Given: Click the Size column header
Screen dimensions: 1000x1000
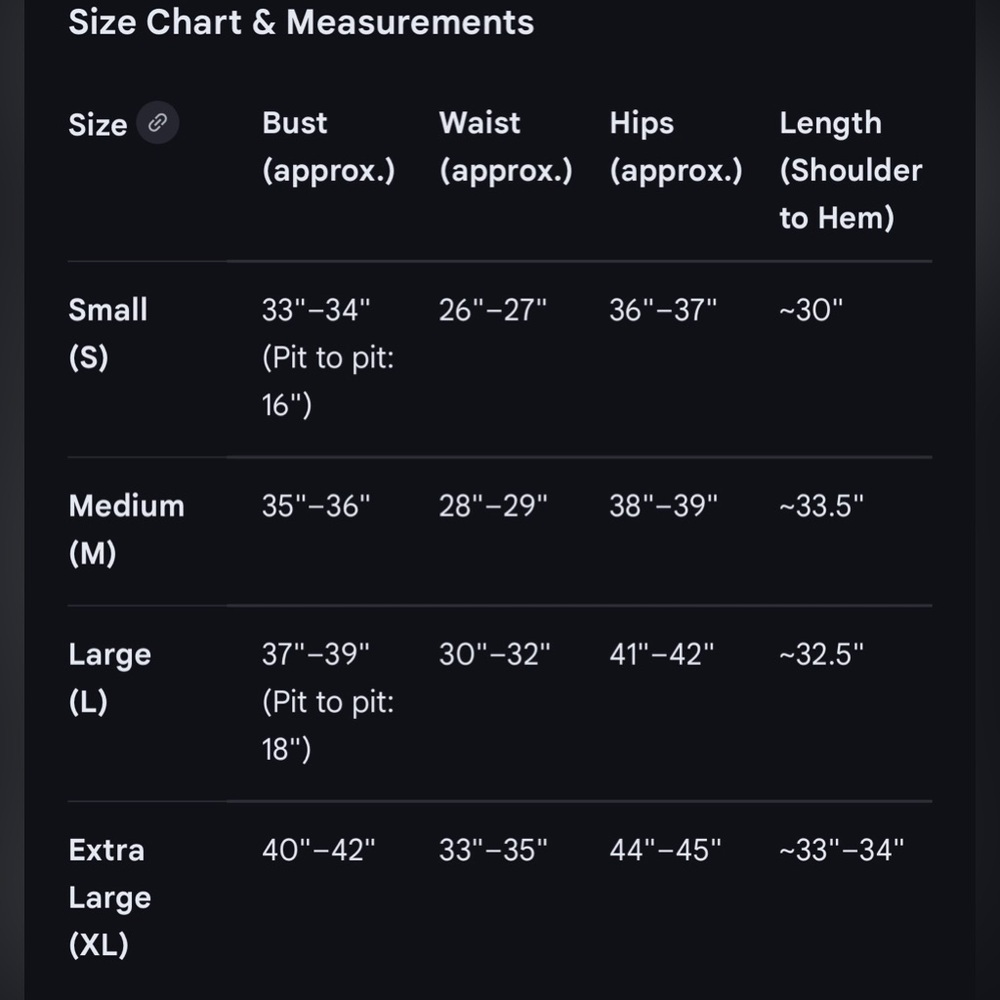Looking at the screenshot, I should (98, 124).
